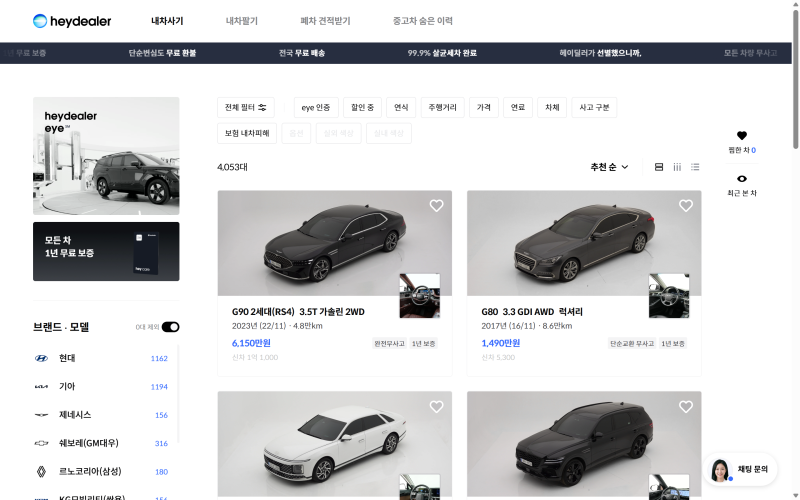Favorite the black SUV listing

coord(686,407)
